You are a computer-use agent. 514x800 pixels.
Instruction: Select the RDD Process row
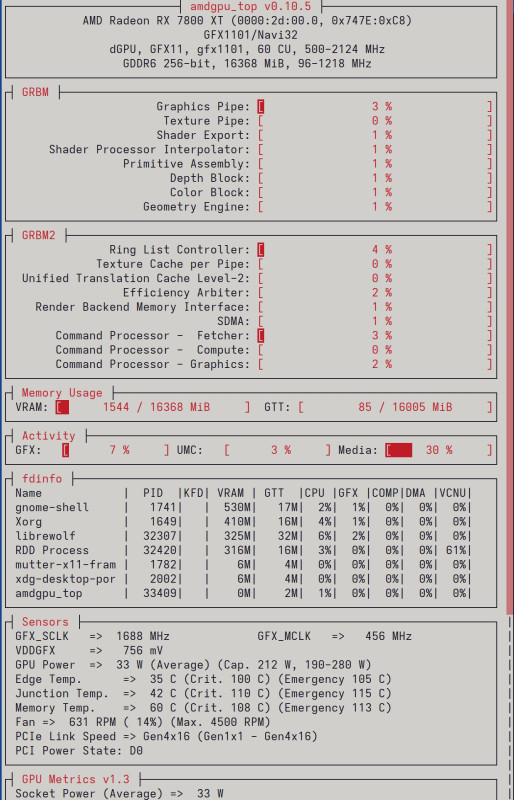click(x=243, y=550)
